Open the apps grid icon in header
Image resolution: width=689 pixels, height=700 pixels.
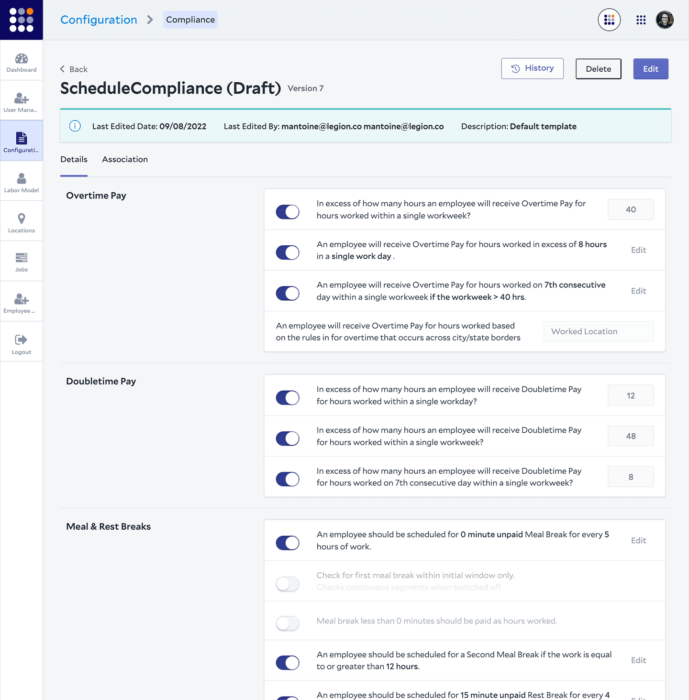pos(641,20)
